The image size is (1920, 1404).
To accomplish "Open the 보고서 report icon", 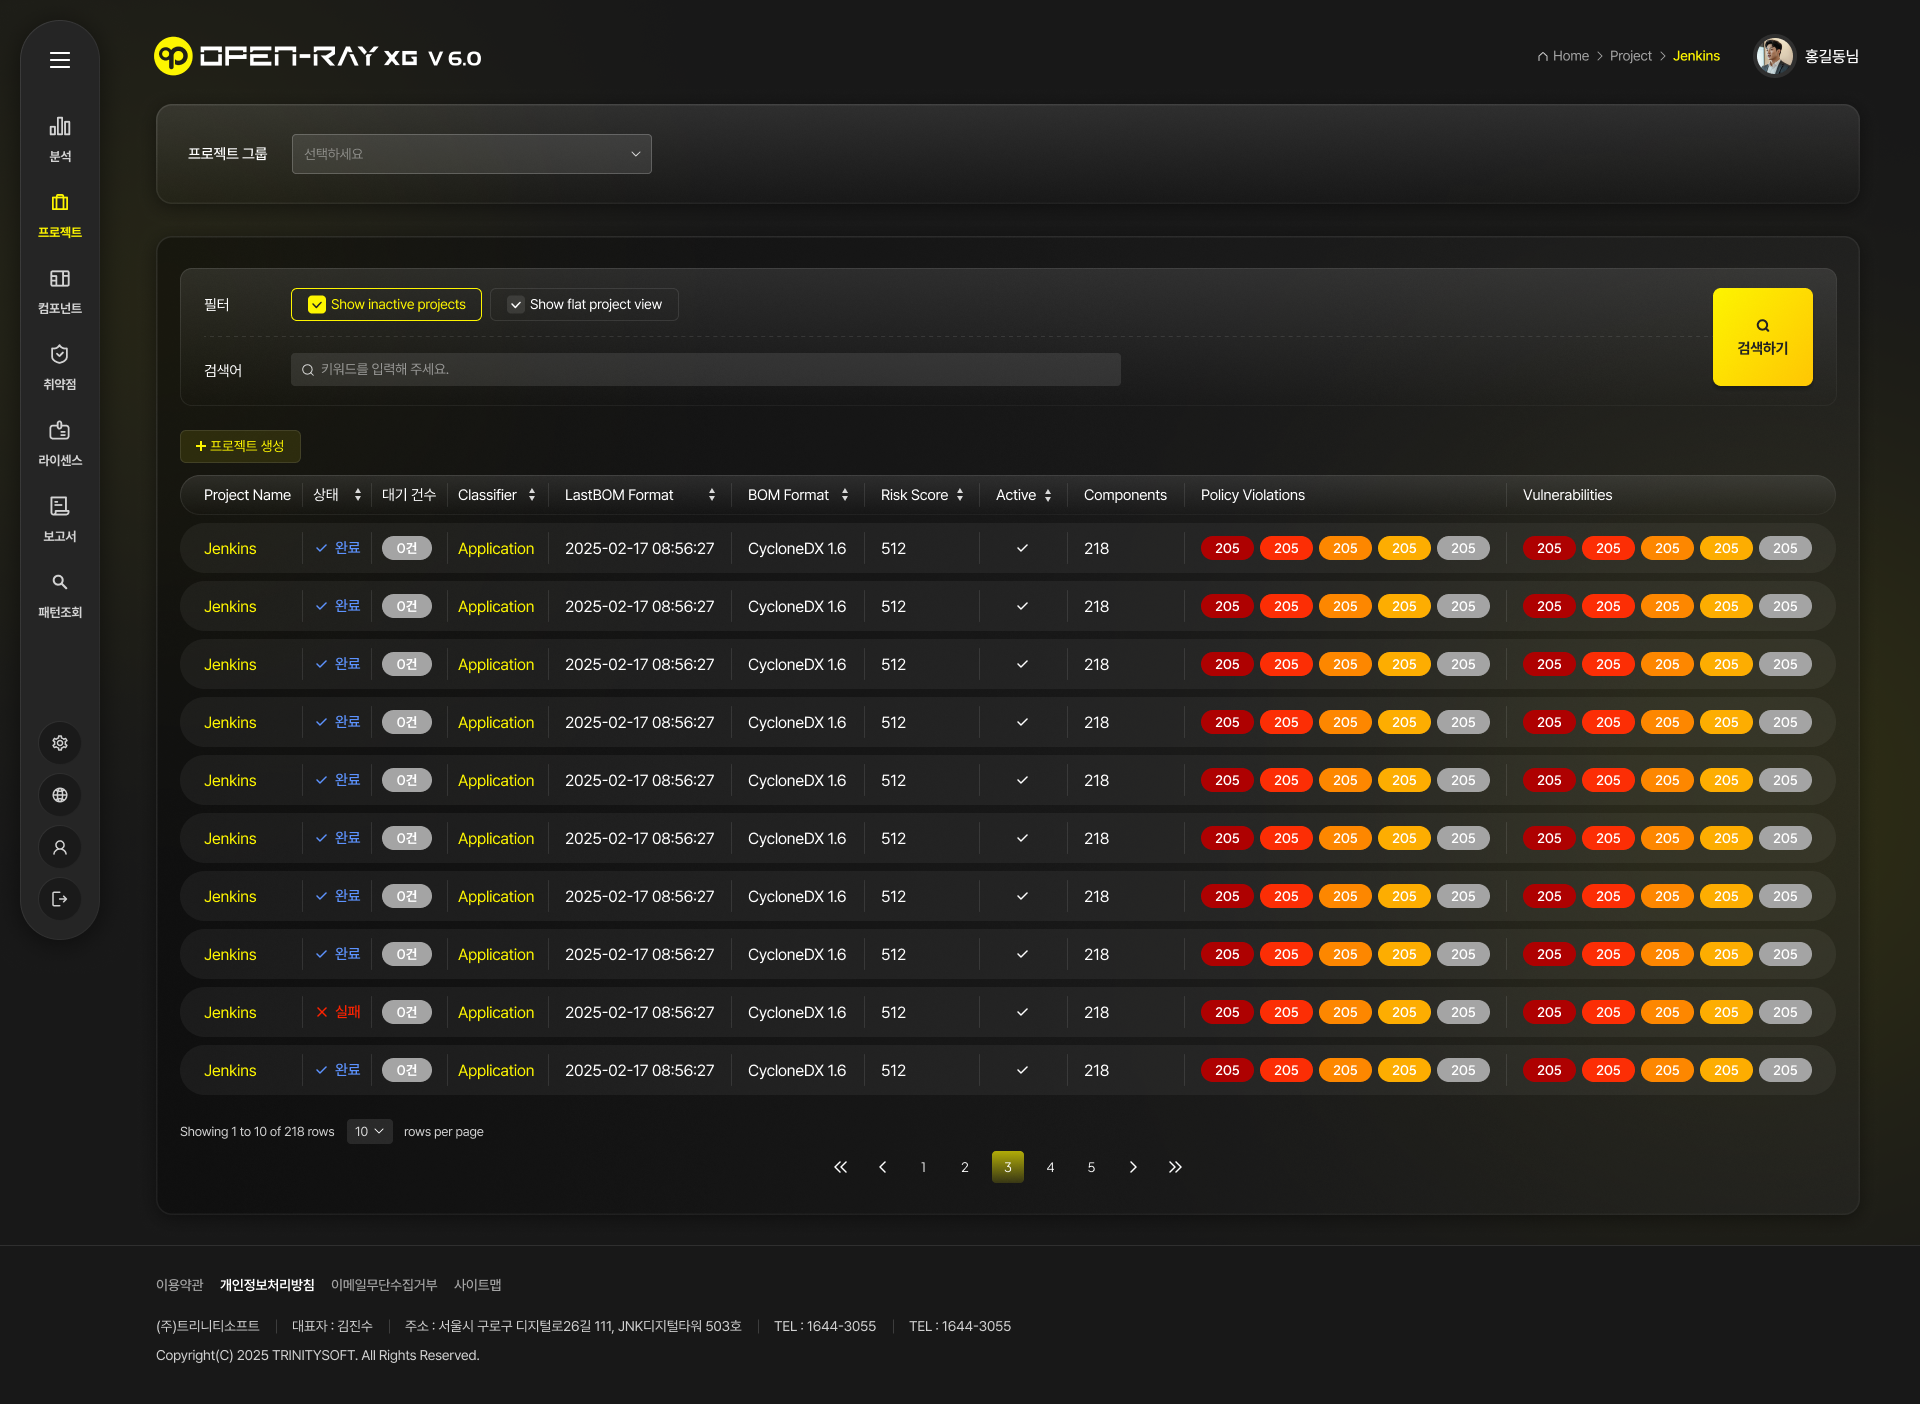I will [x=60, y=507].
